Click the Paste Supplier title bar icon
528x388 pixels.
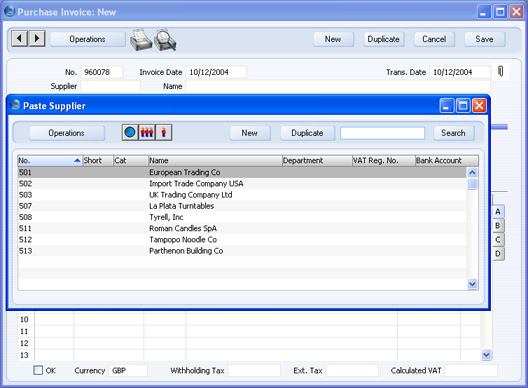[15, 105]
